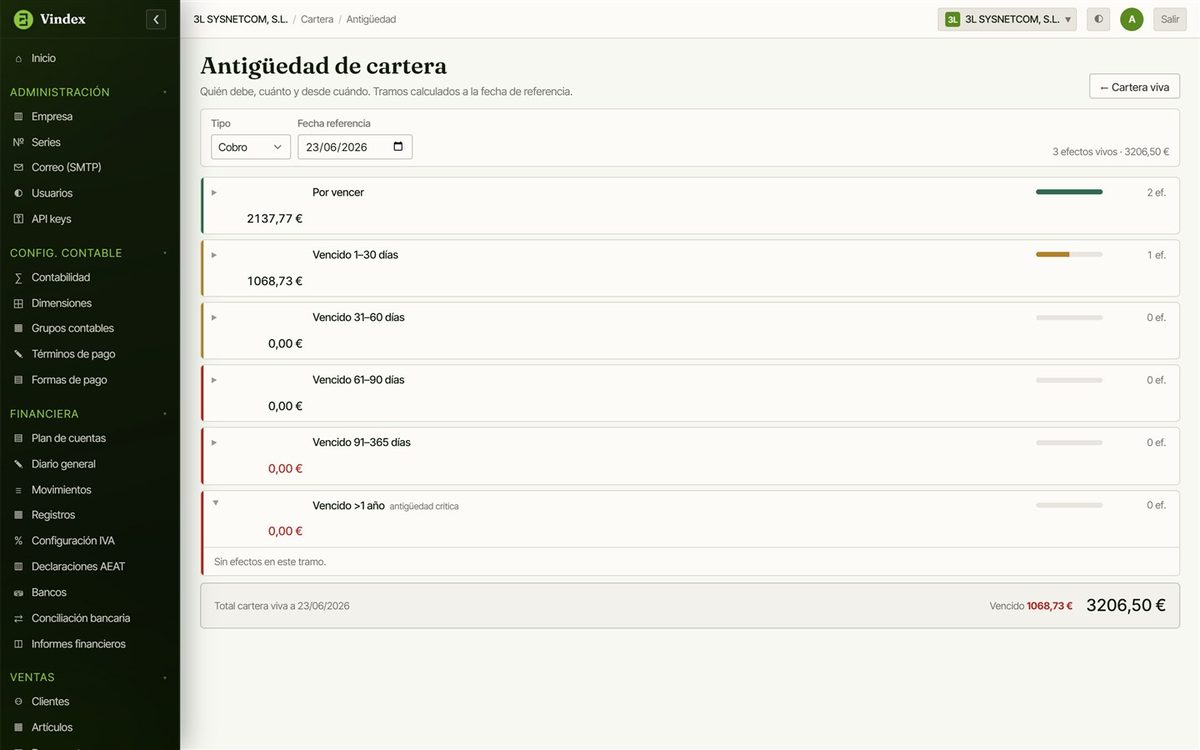Click the Usuarios icon
The width and height of the screenshot is (1200, 750).
[18, 194]
